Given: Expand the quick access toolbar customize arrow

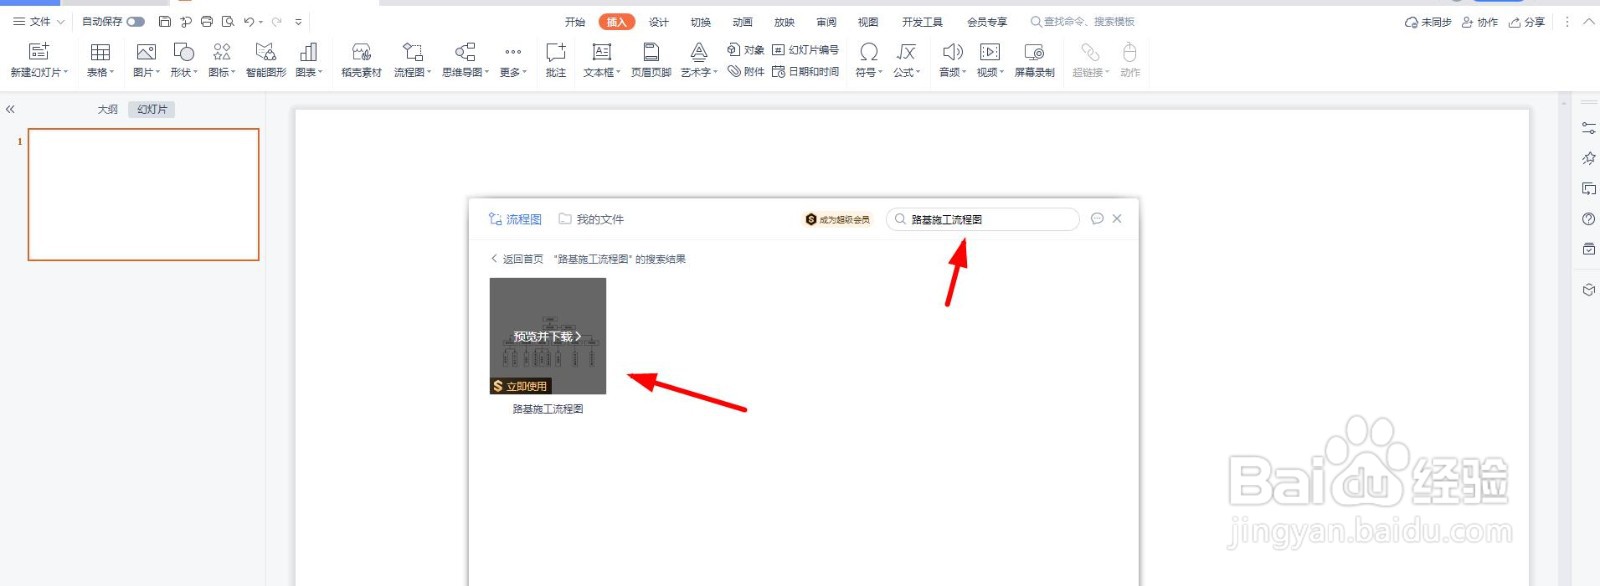Looking at the screenshot, I should (x=298, y=21).
